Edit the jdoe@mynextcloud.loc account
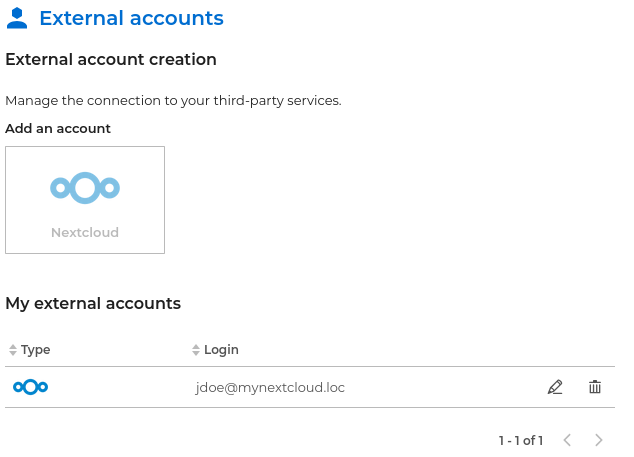This screenshot has height=457, width=634. 555,387
